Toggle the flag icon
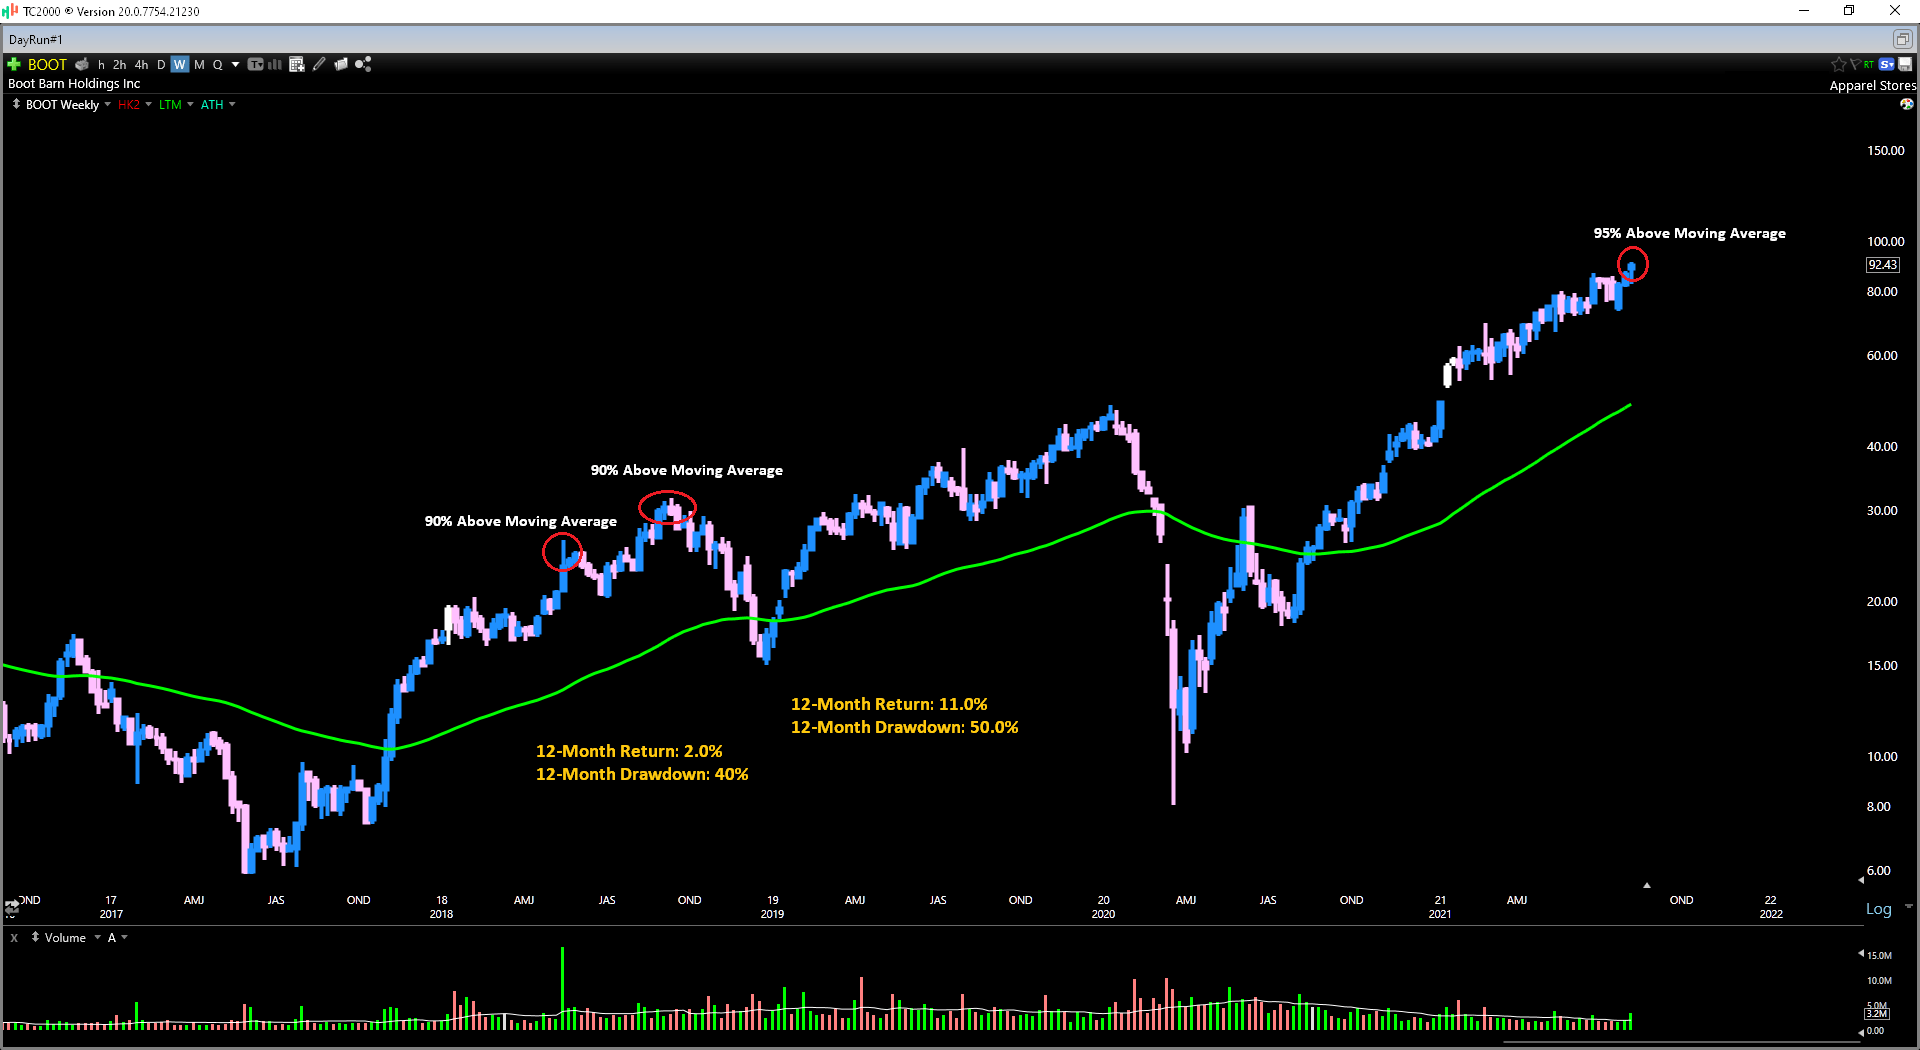 coord(1855,64)
